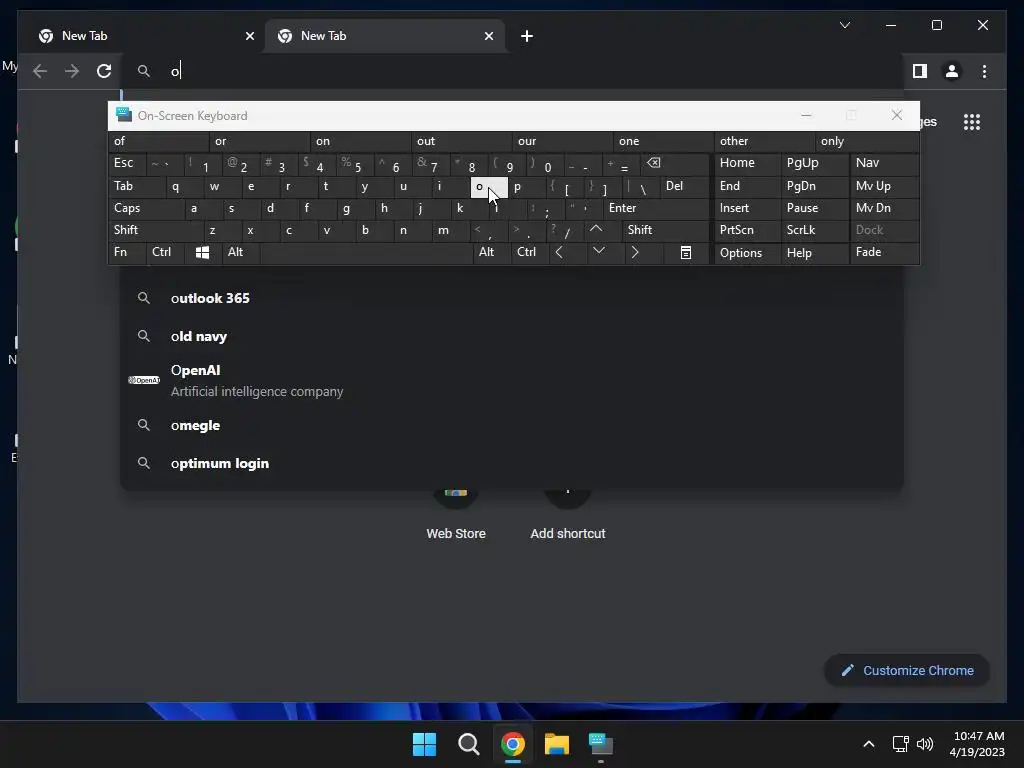Click the Chrome forward arrow
The width and height of the screenshot is (1024, 768).
click(72, 71)
